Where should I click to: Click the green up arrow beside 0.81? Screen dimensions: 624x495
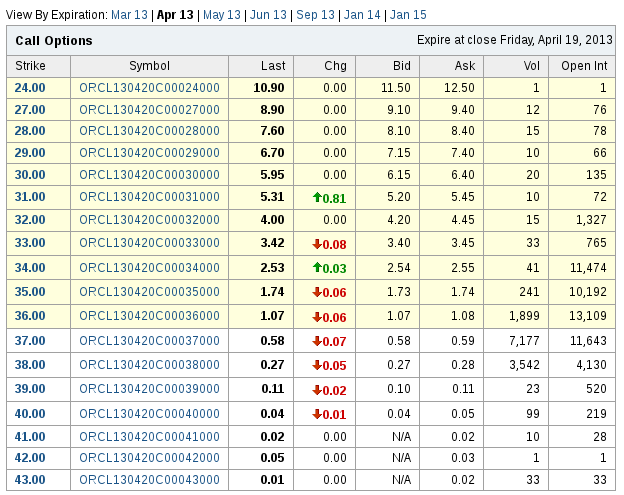click(x=317, y=197)
